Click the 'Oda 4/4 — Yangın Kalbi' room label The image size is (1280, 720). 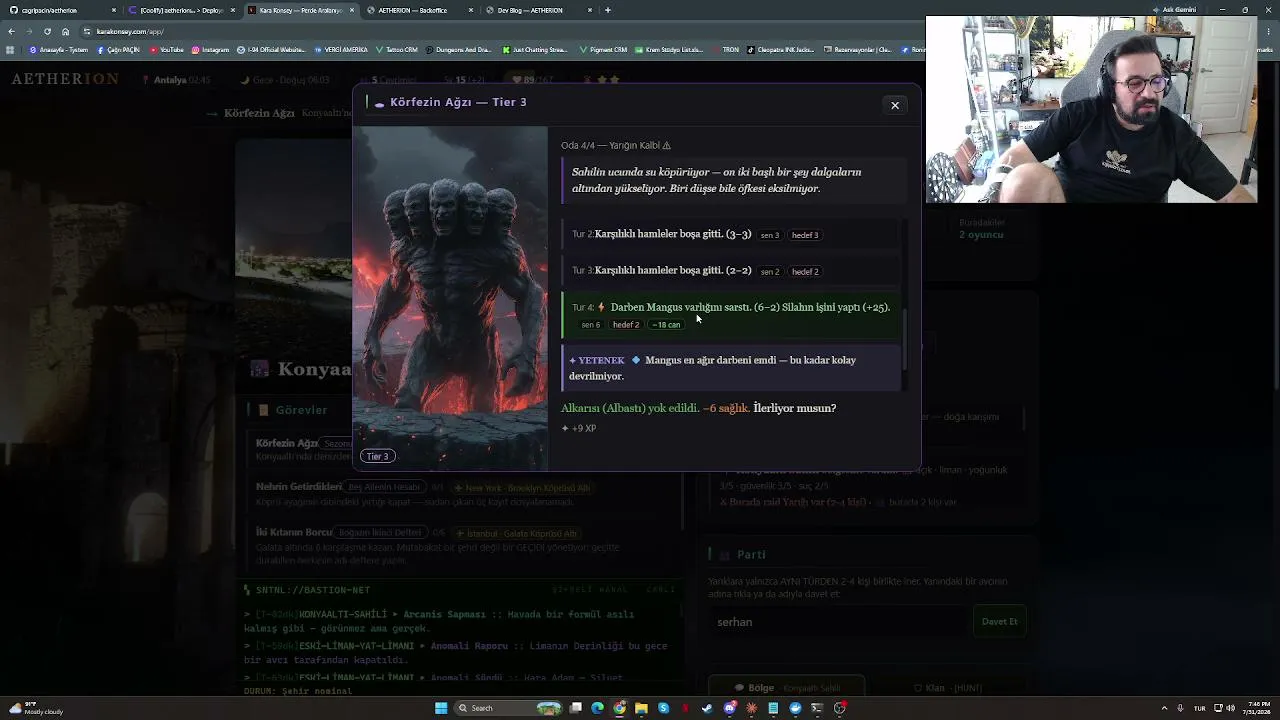pos(616,145)
